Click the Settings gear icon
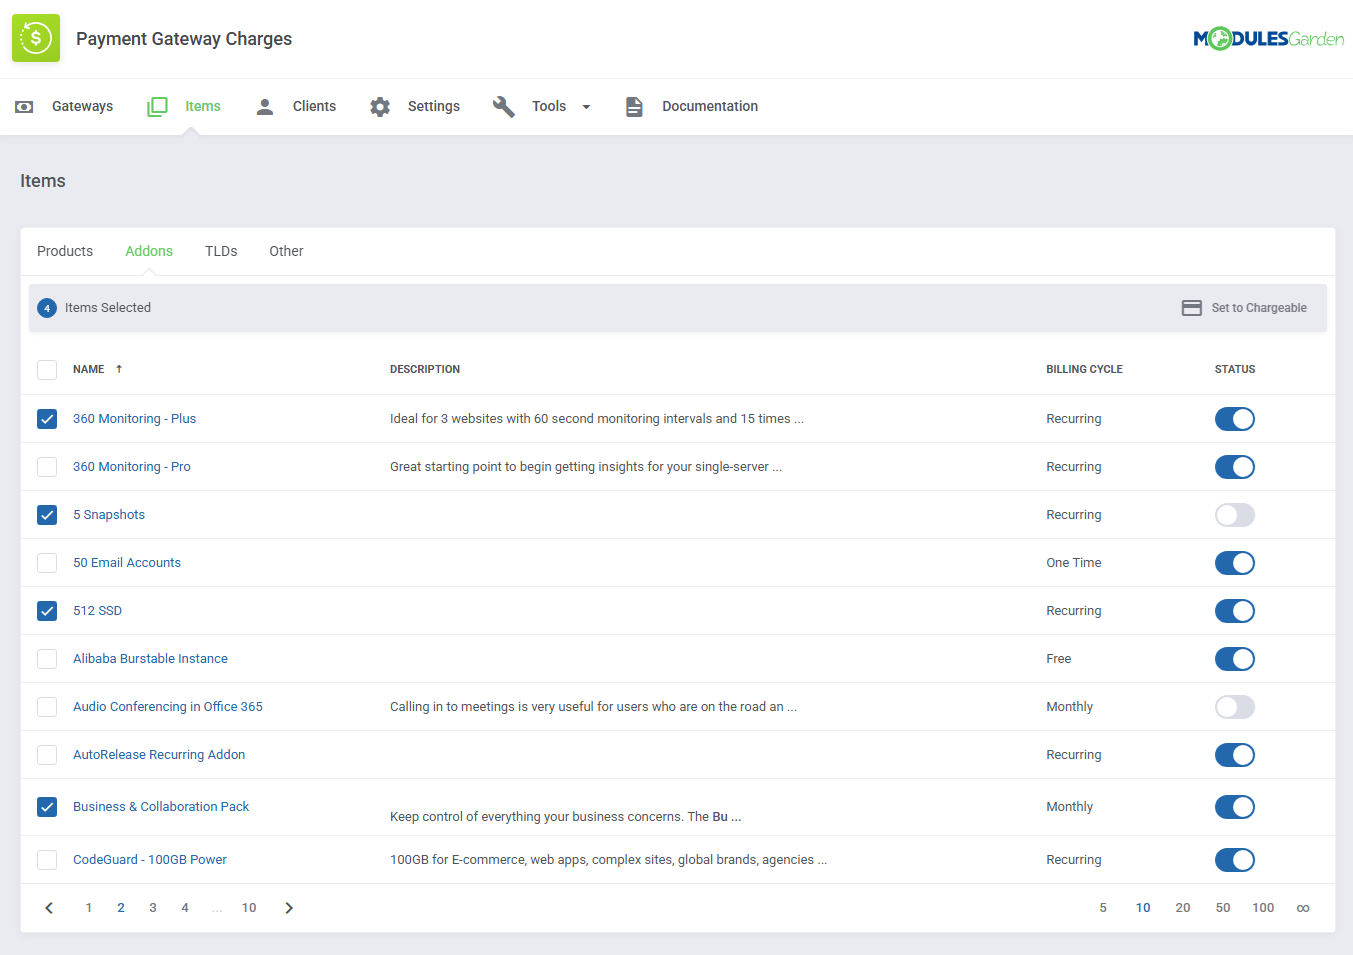1353x955 pixels. click(x=379, y=106)
